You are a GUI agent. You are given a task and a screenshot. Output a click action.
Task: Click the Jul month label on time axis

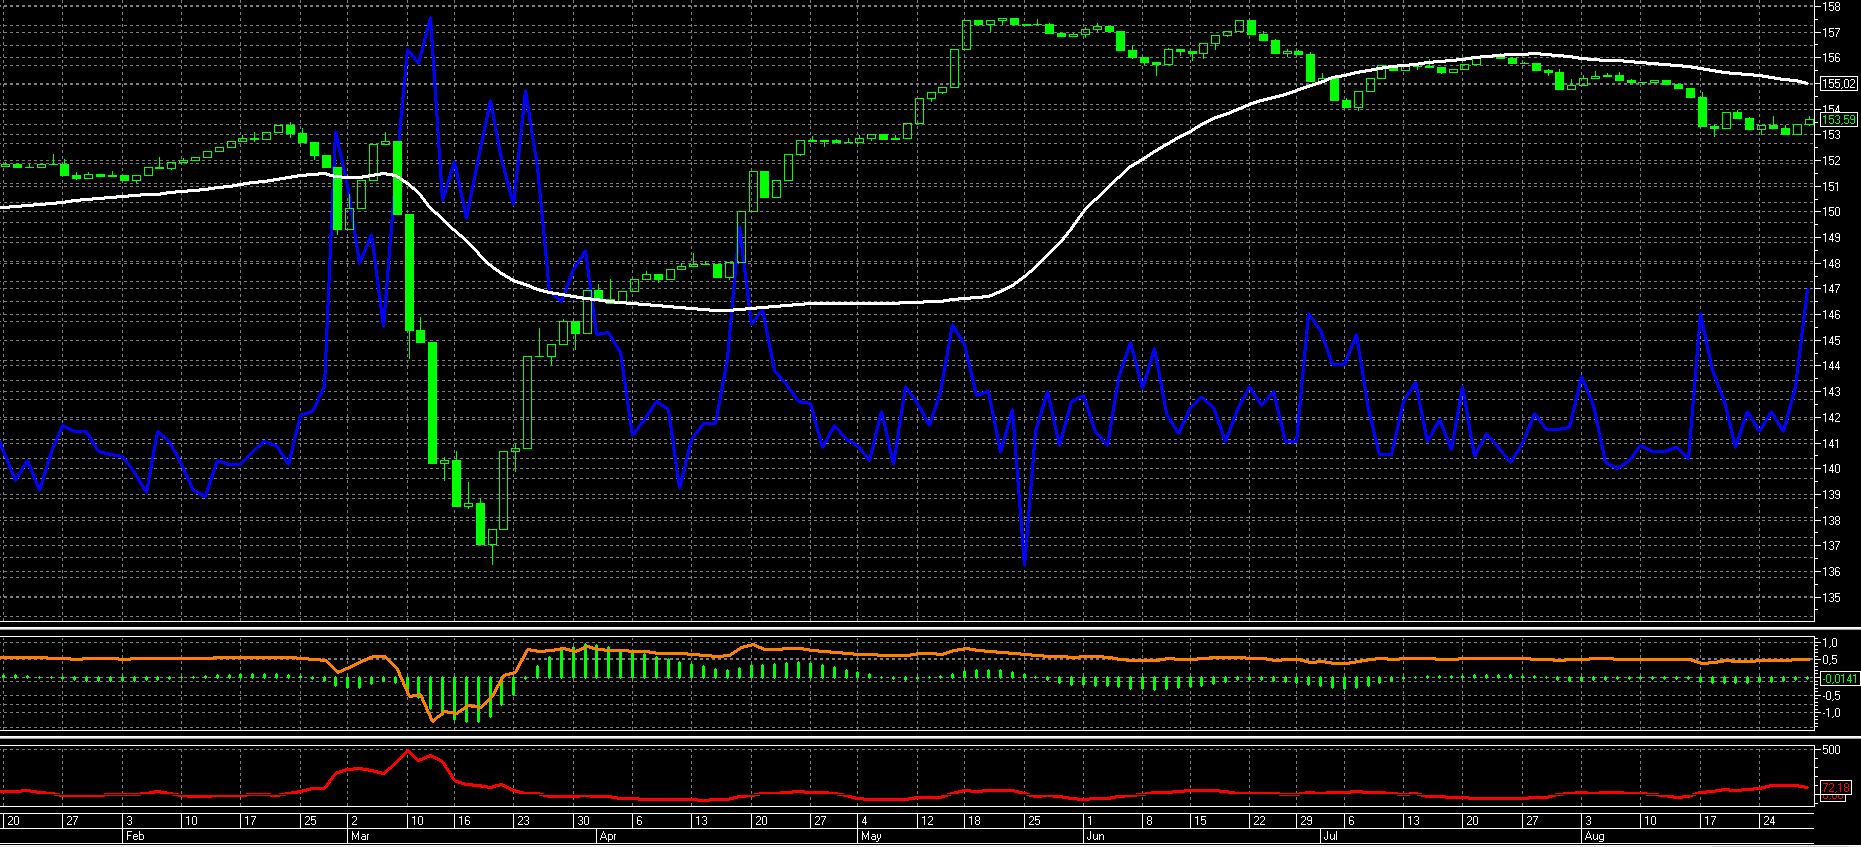[x=1329, y=834]
